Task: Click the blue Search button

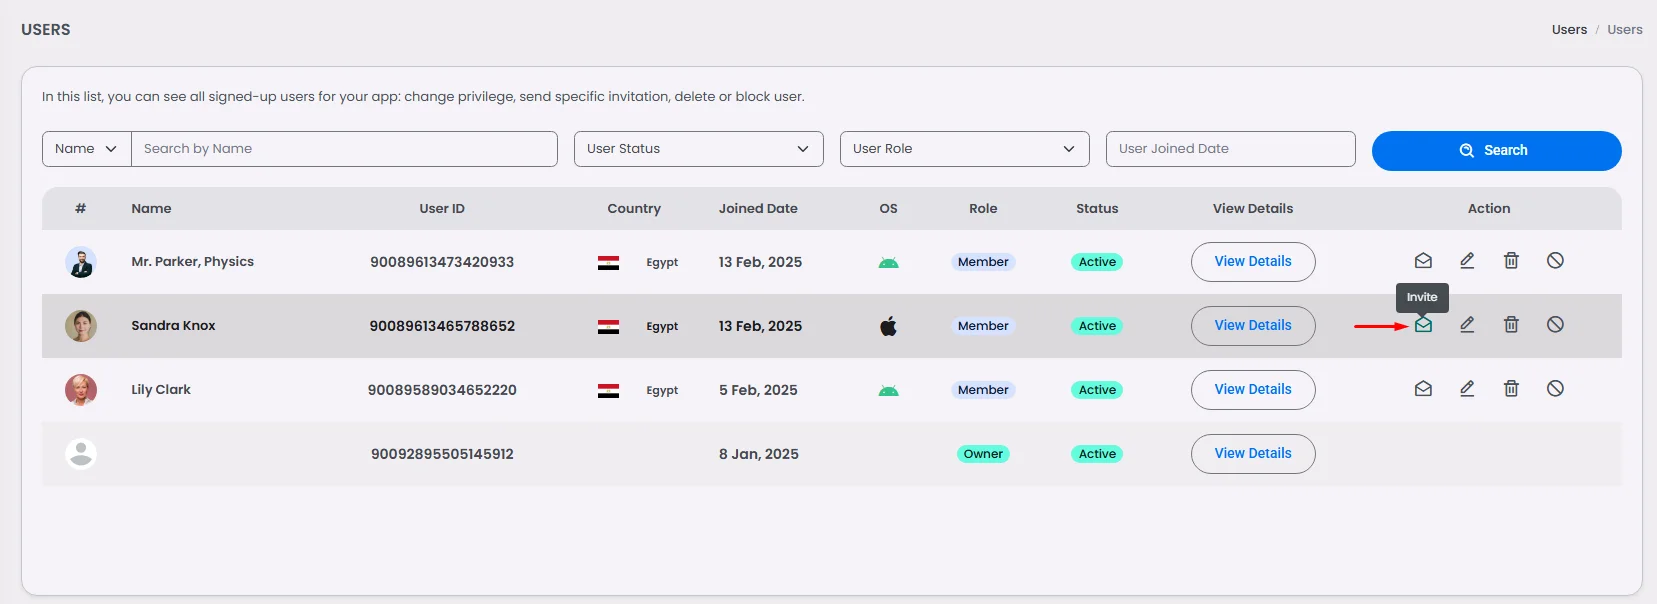Action: tap(1496, 151)
